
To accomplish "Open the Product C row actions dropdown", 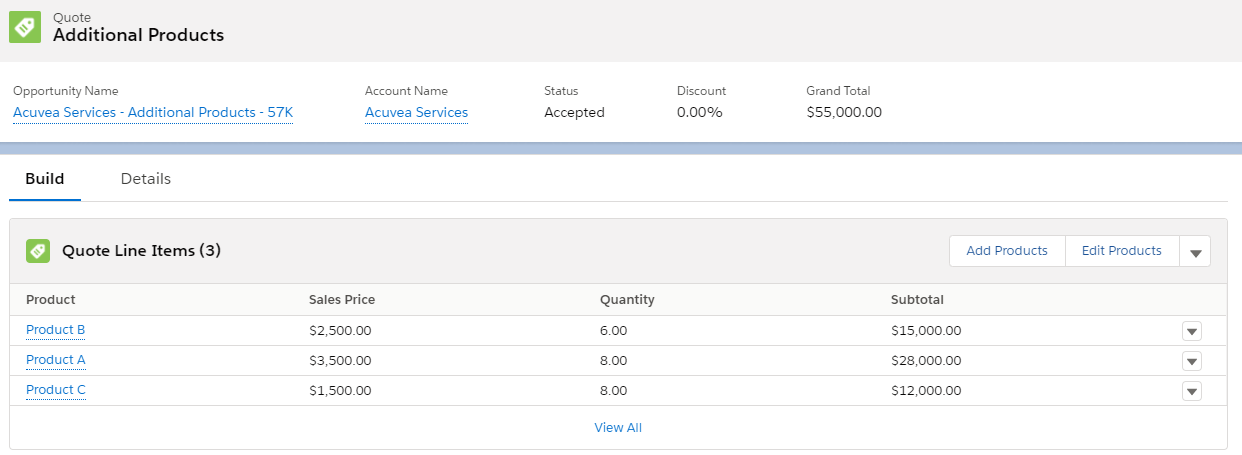I will (x=1191, y=391).
